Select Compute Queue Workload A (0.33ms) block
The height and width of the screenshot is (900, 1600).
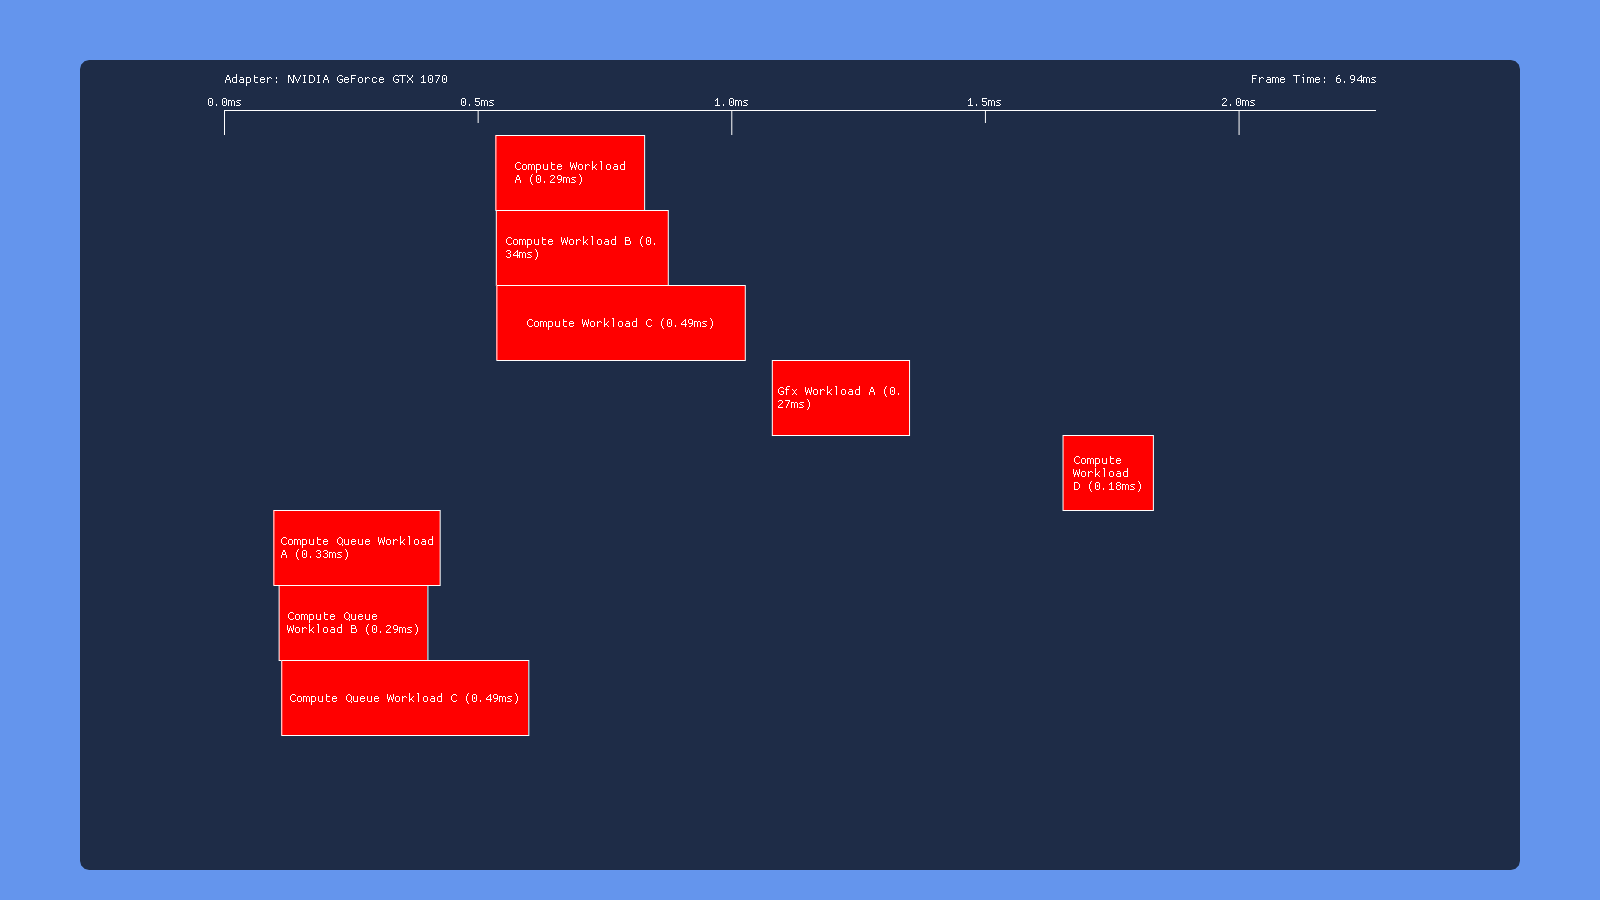357,548
